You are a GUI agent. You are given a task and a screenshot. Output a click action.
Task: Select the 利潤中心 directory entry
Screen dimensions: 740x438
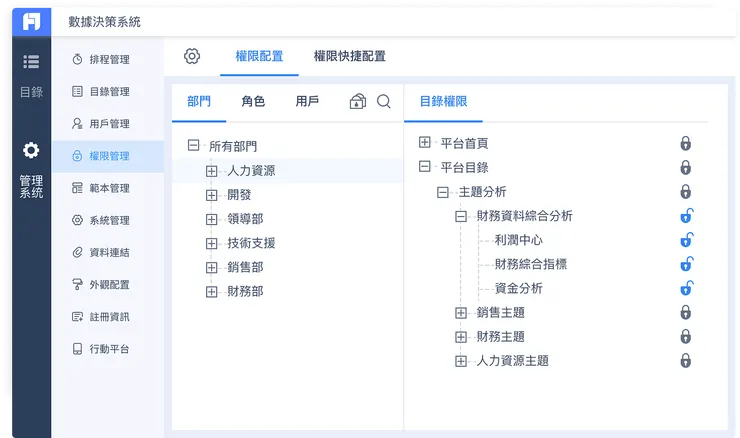coord(518,240)
